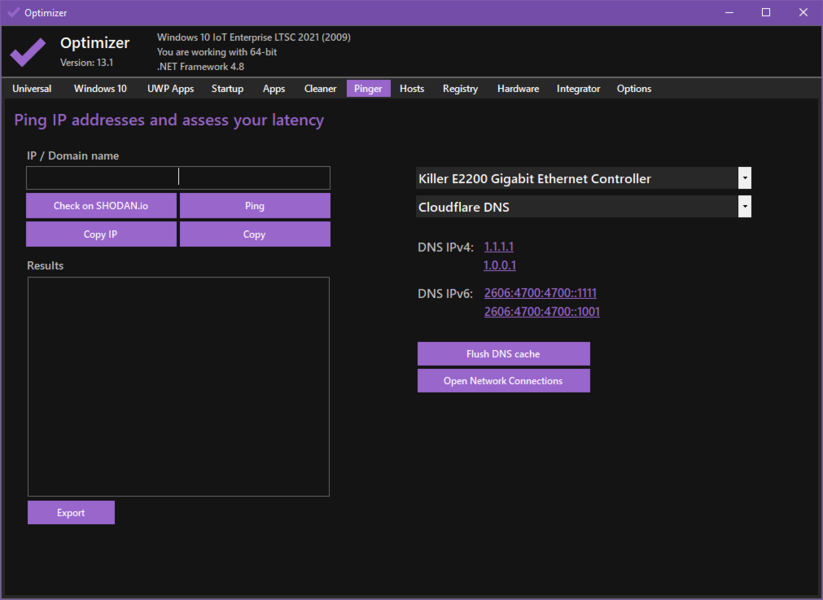823x600 pixels.
Task: Switch to the Registry tab
Action: pyautogui.click(x=460, y=88)
